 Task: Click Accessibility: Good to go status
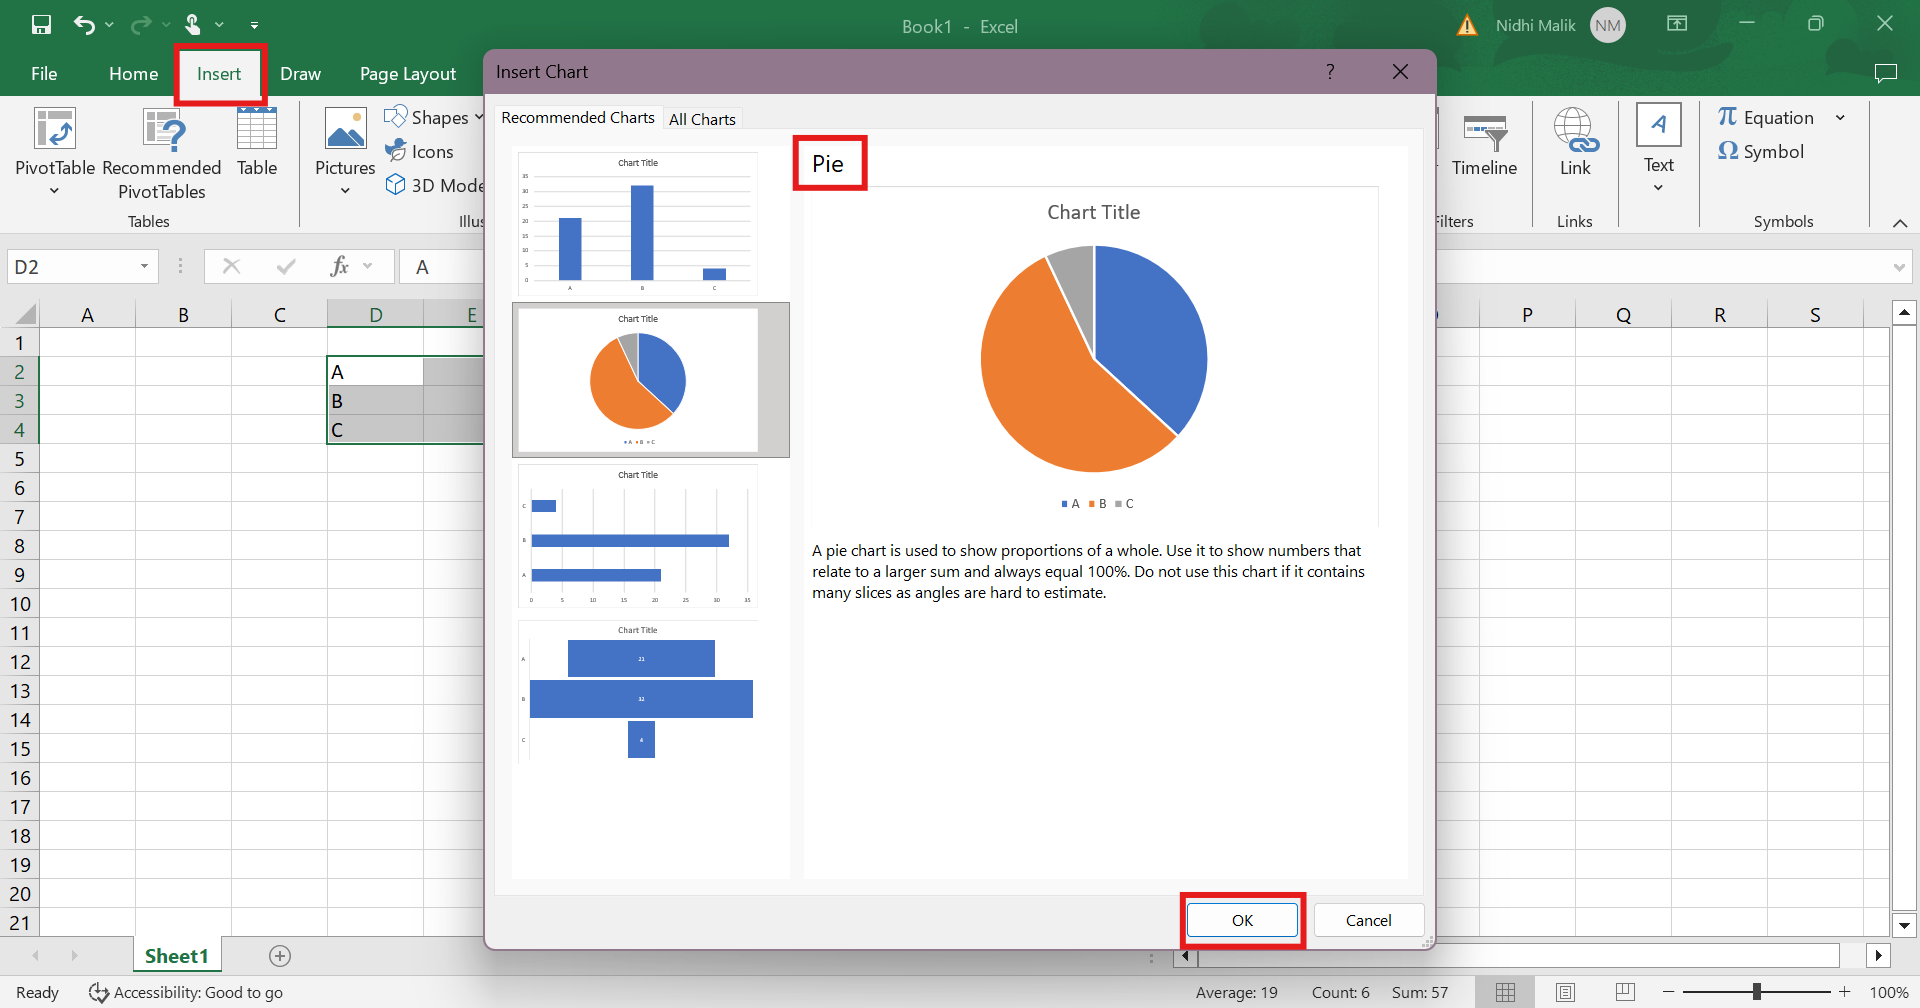click(x=186, y=993)
